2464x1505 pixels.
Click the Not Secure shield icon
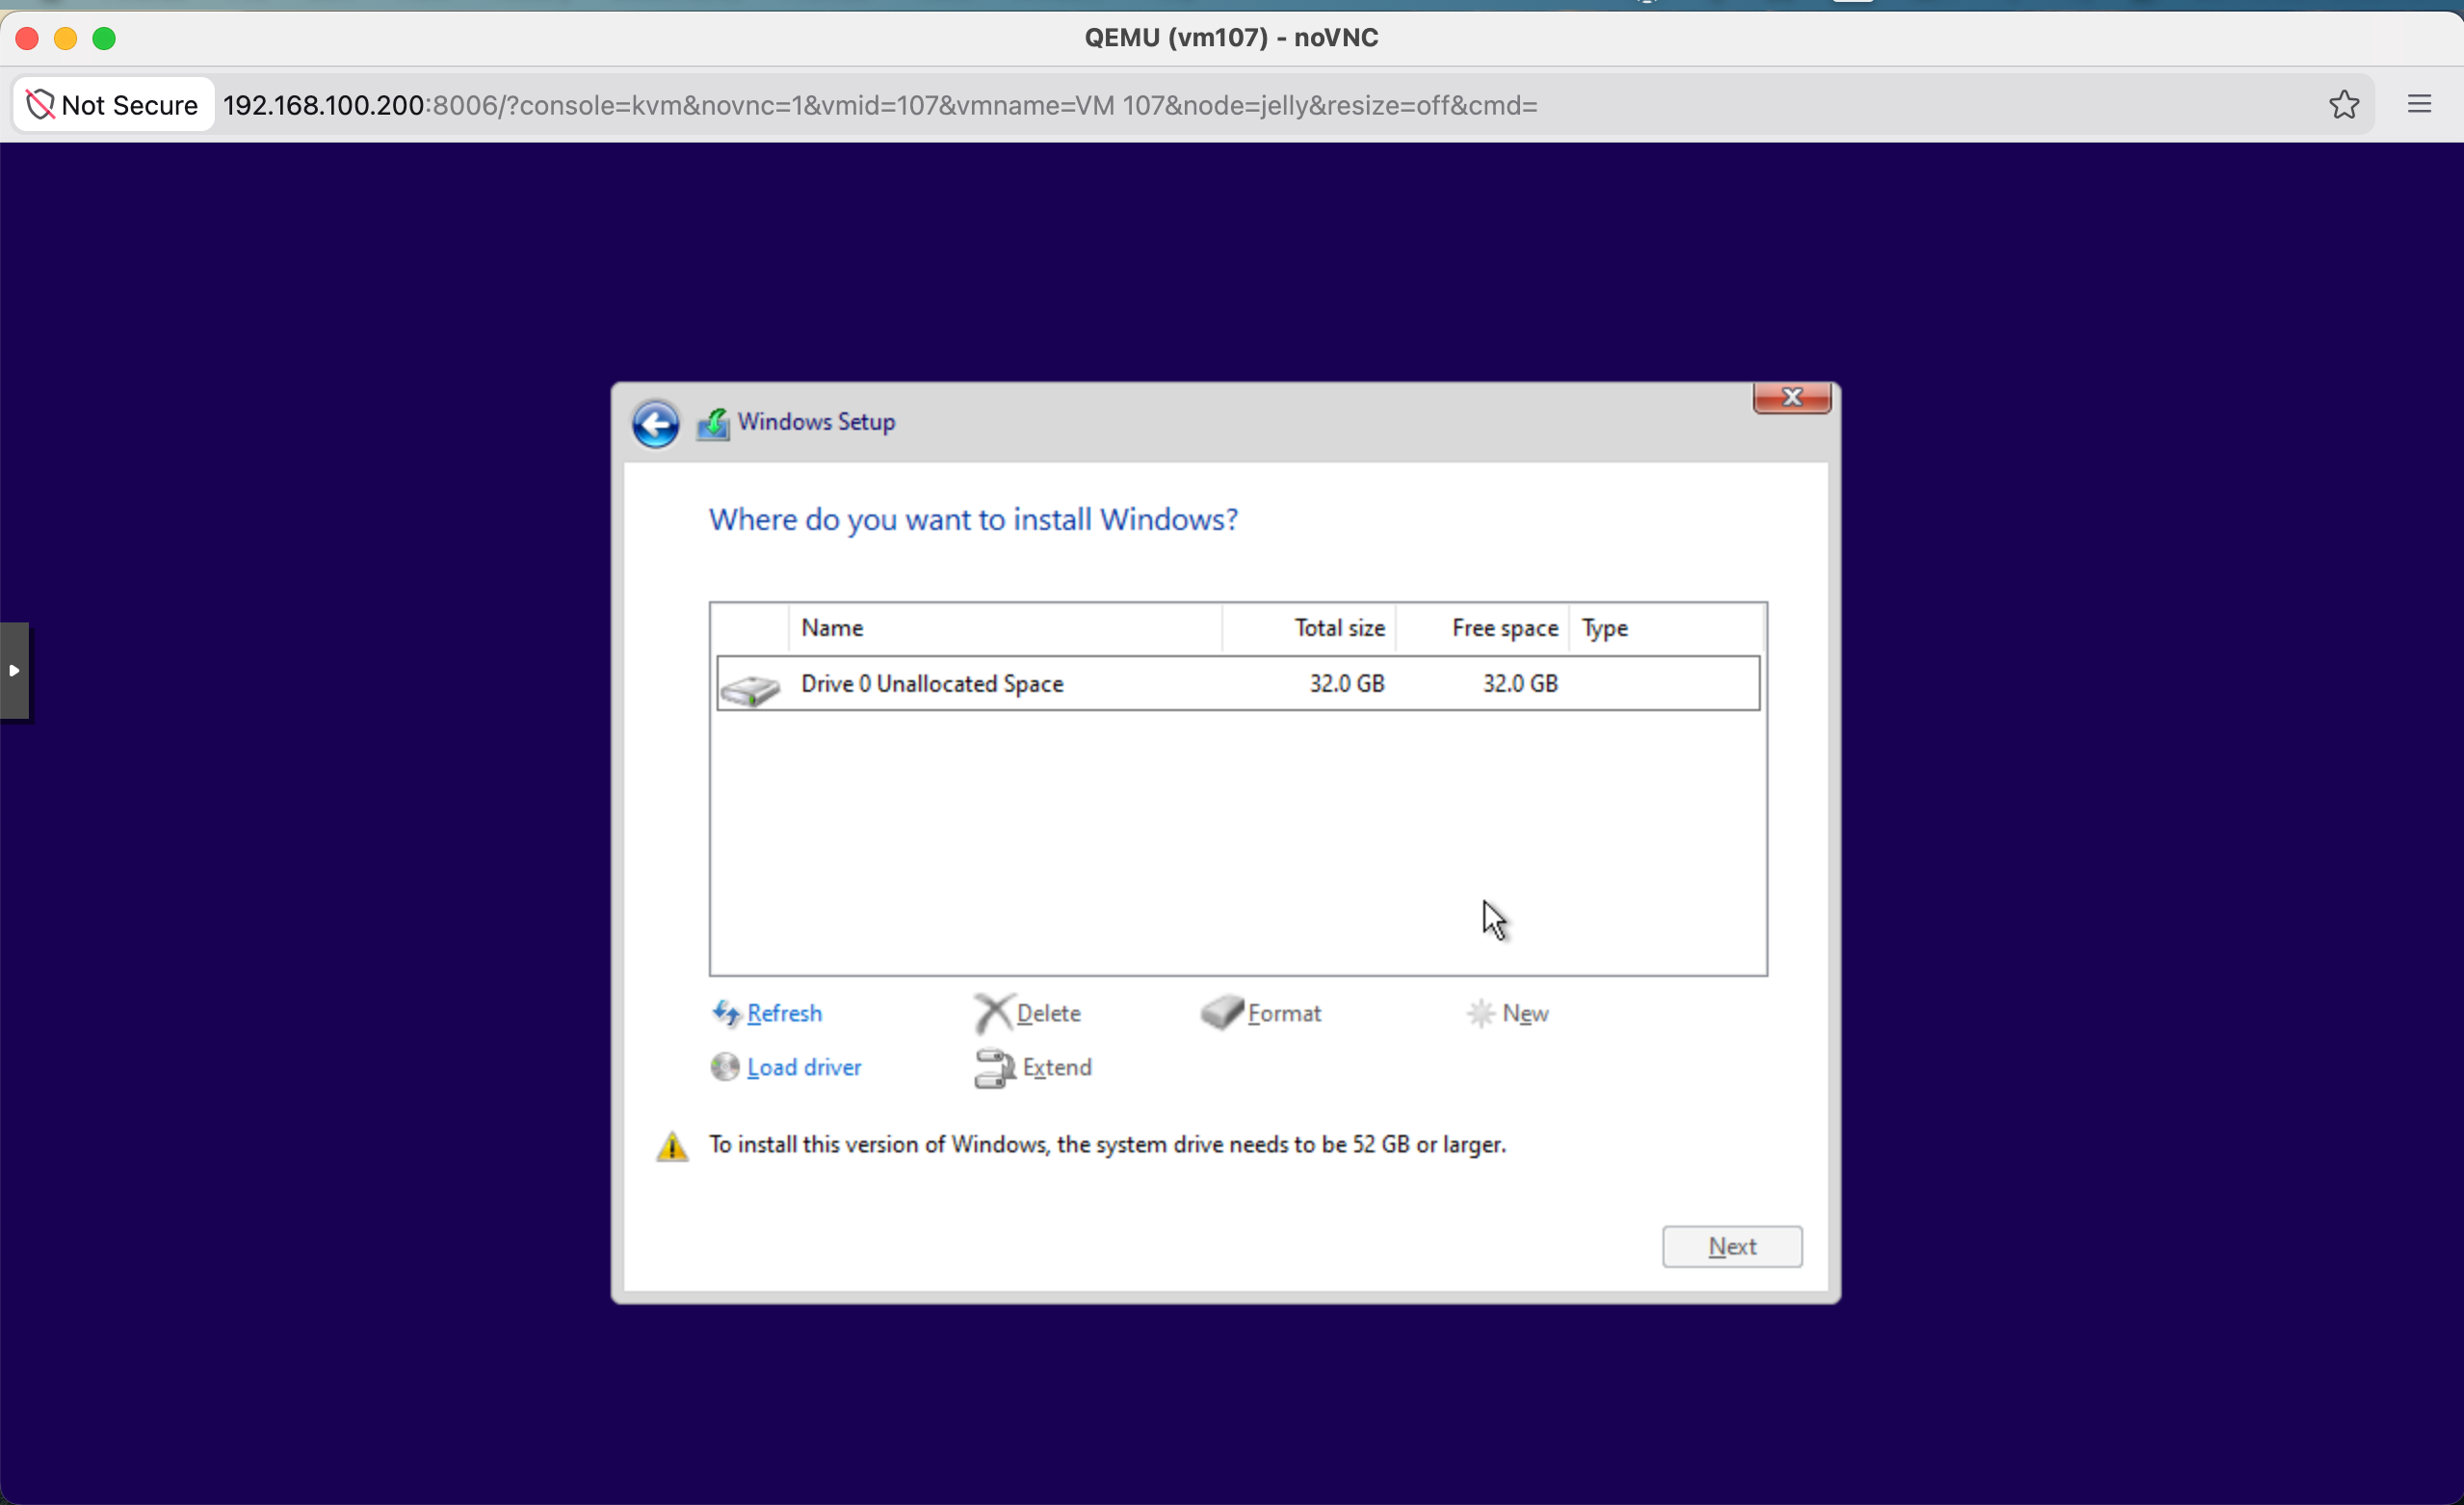click(x=40, y=105)
